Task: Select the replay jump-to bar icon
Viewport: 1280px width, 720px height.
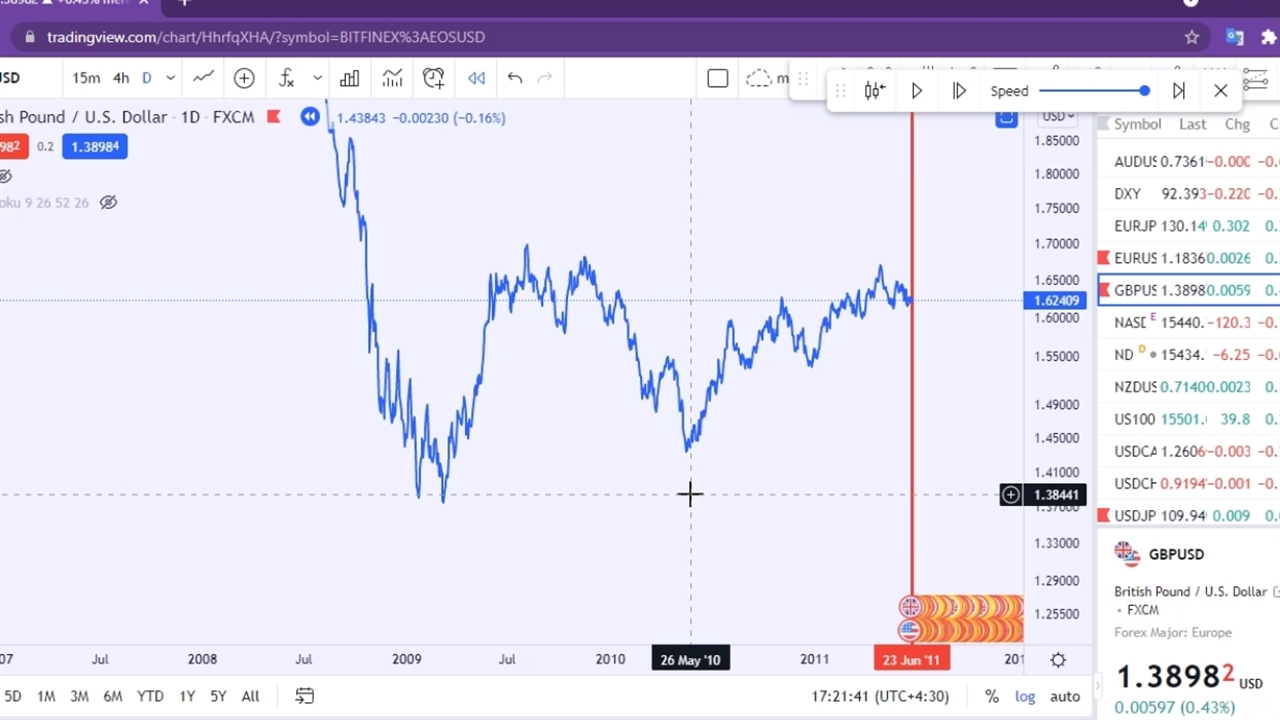Action: pyautogui.click(x=875, y=91)
